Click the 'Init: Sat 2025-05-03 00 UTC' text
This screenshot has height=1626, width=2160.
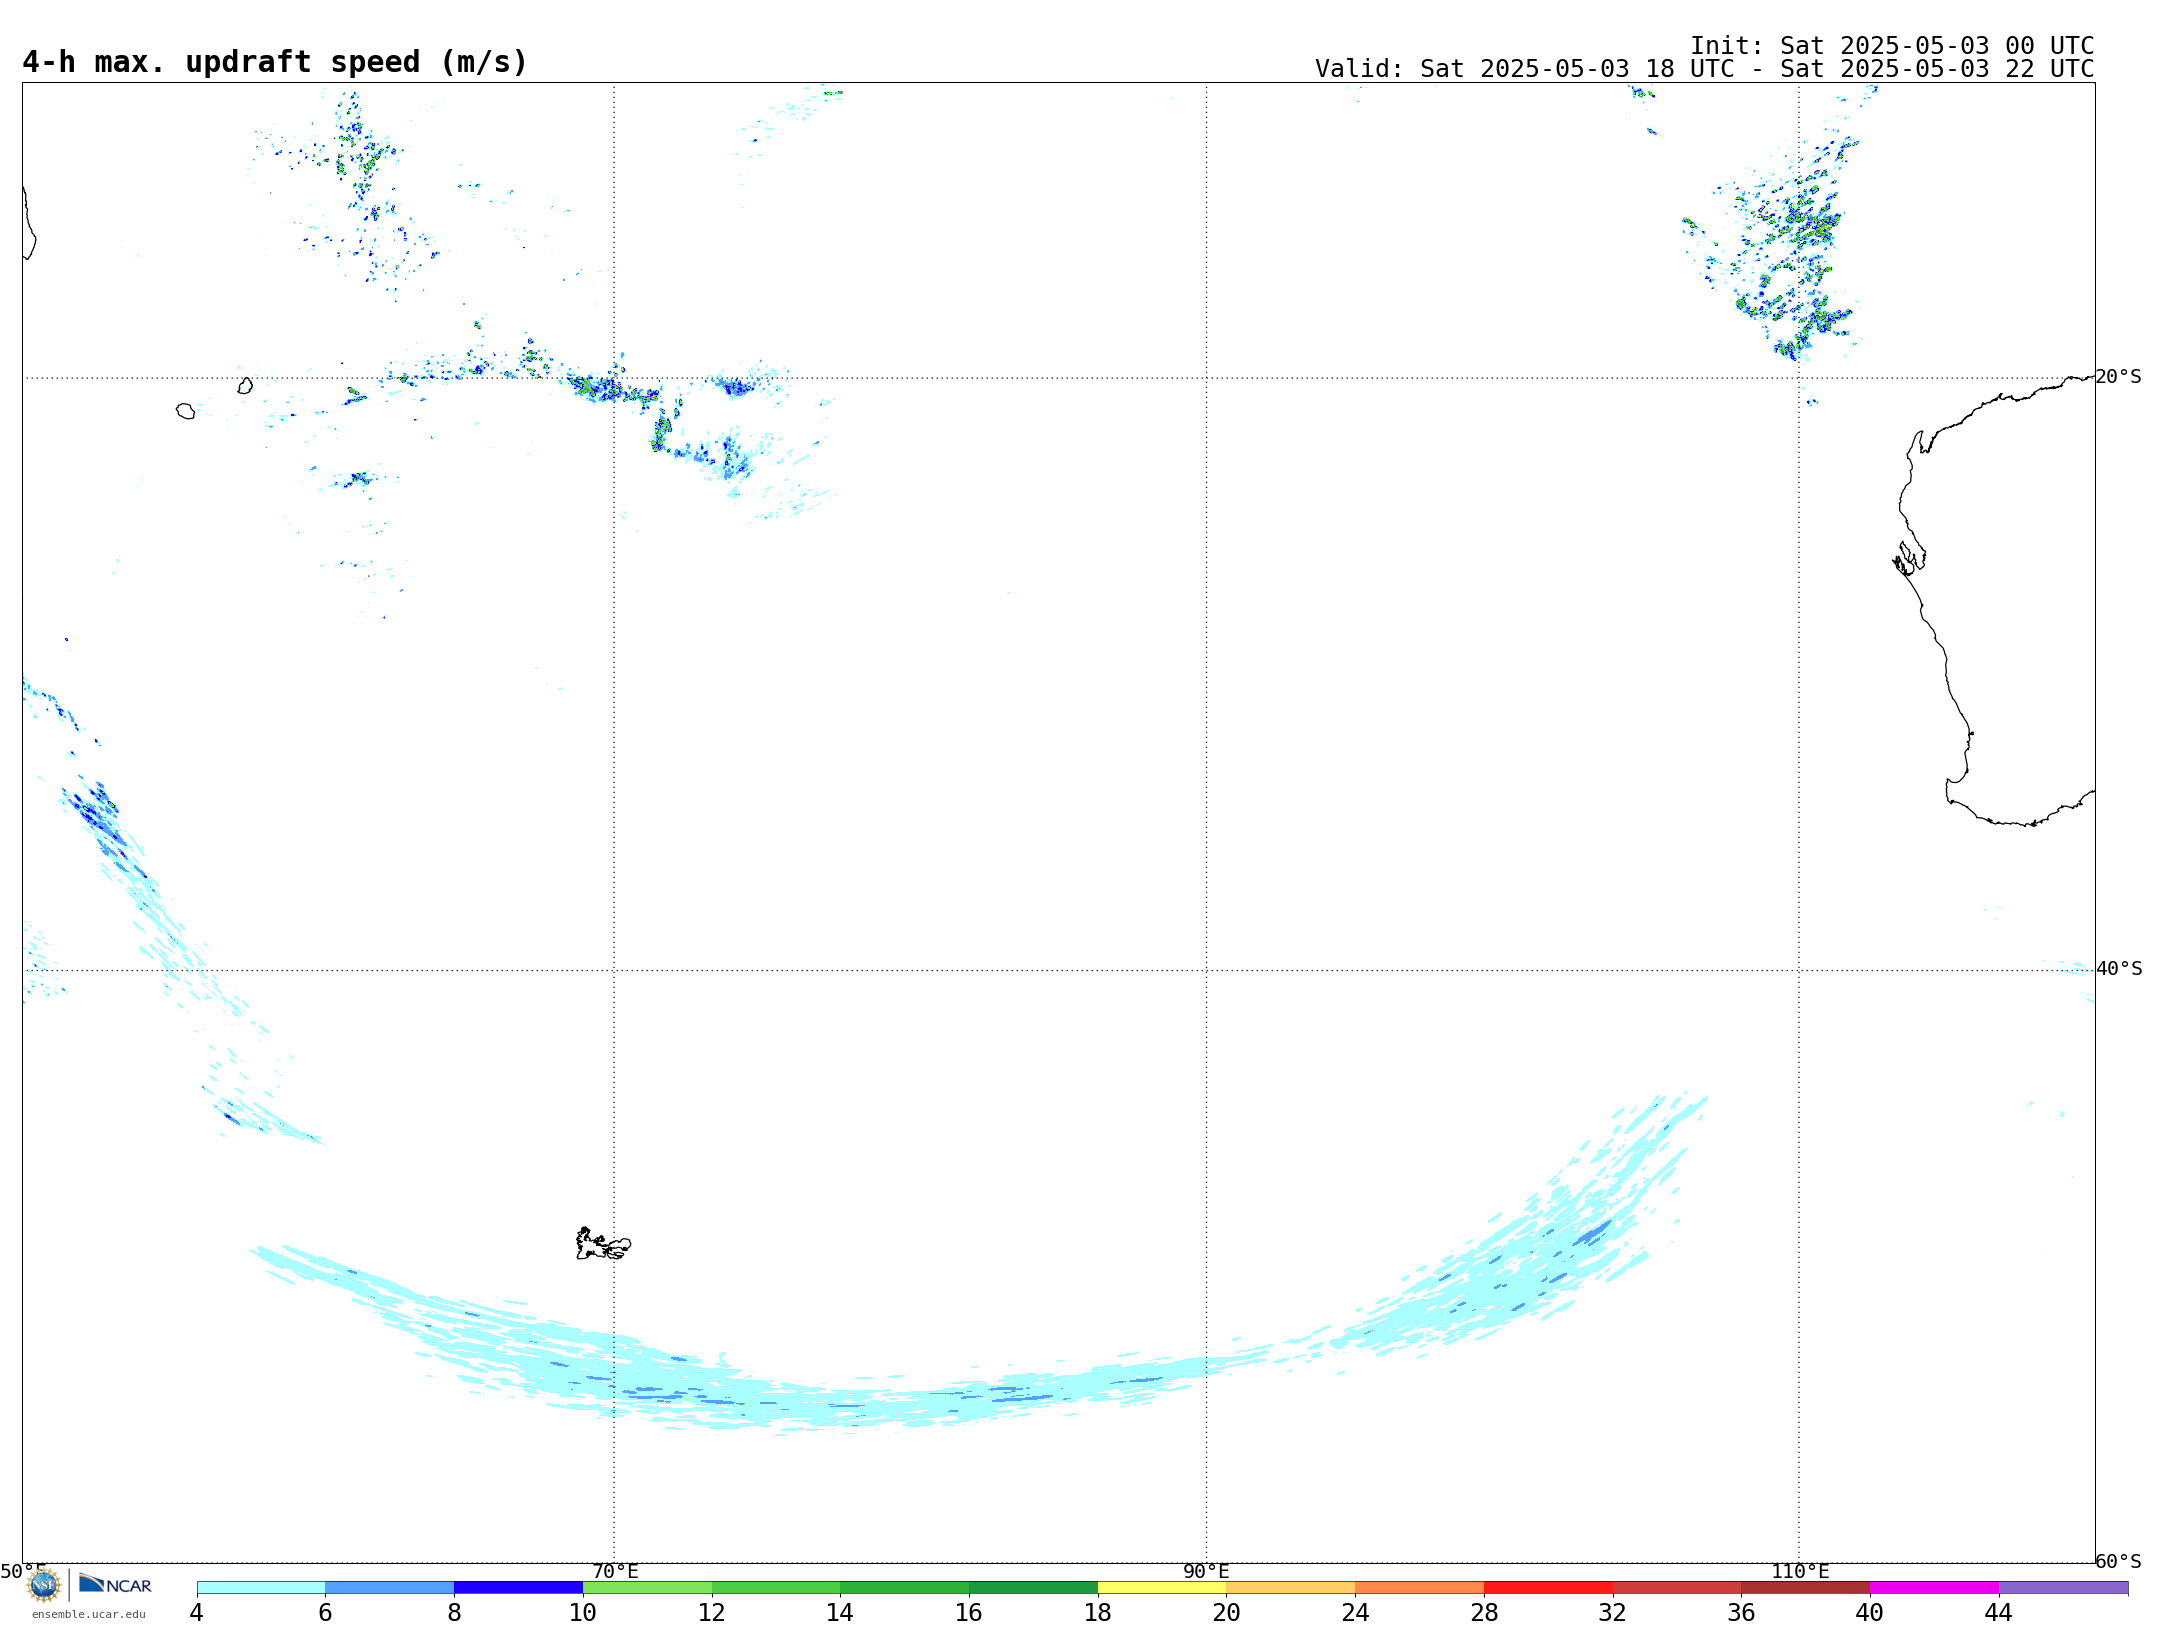pos(1892,46)
